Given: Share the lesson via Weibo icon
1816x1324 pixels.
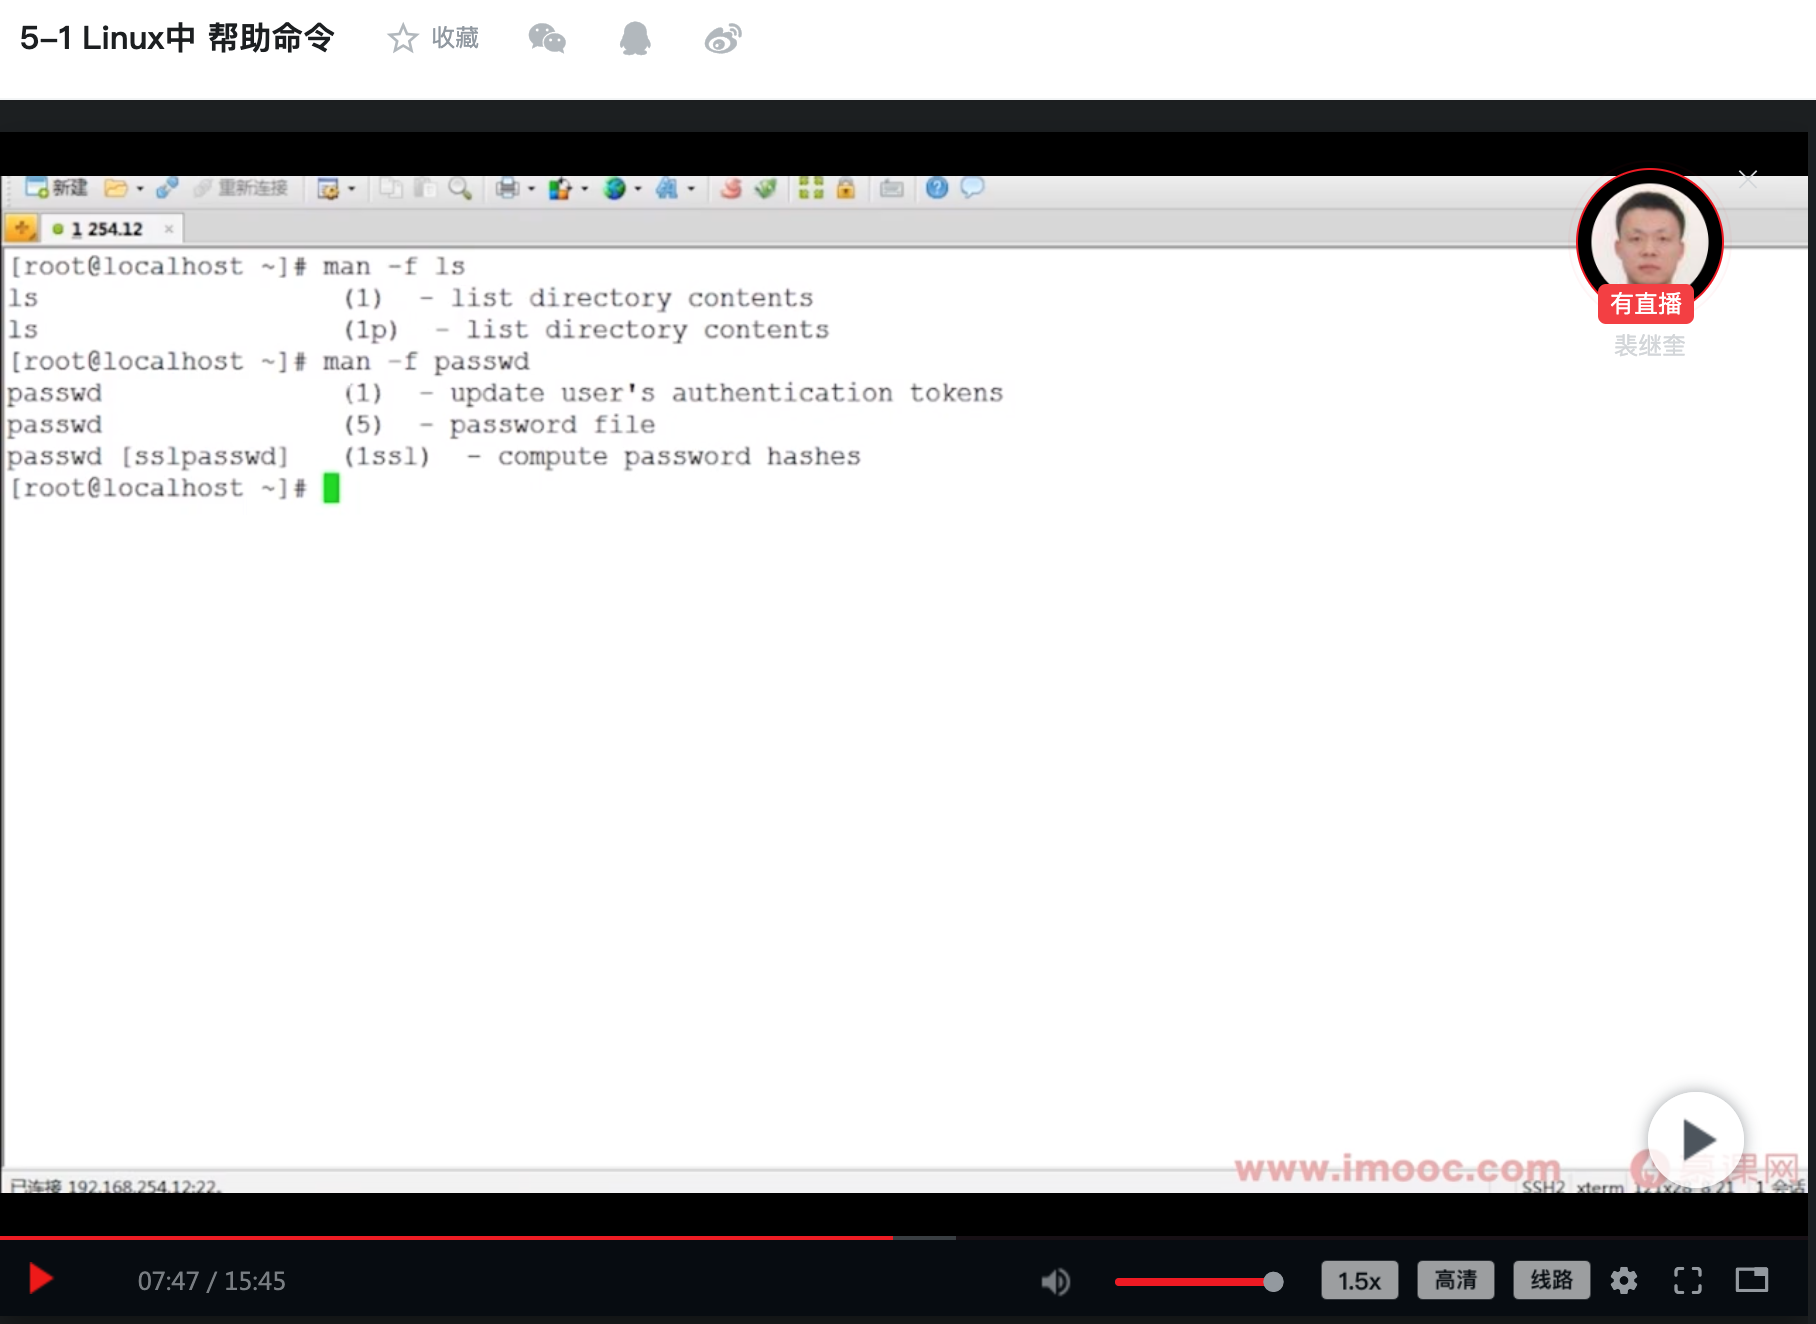Looking at the screenshot, I should 723,39.
